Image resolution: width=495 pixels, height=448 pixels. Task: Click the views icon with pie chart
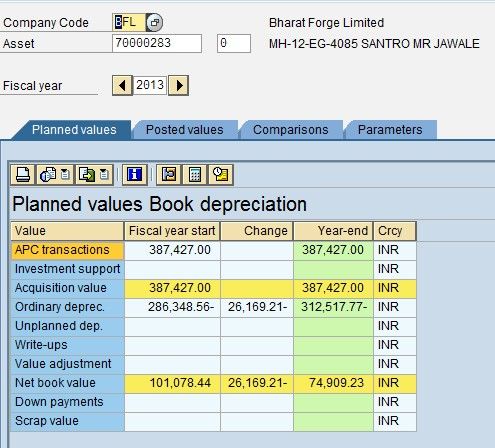tap(48, 174)
